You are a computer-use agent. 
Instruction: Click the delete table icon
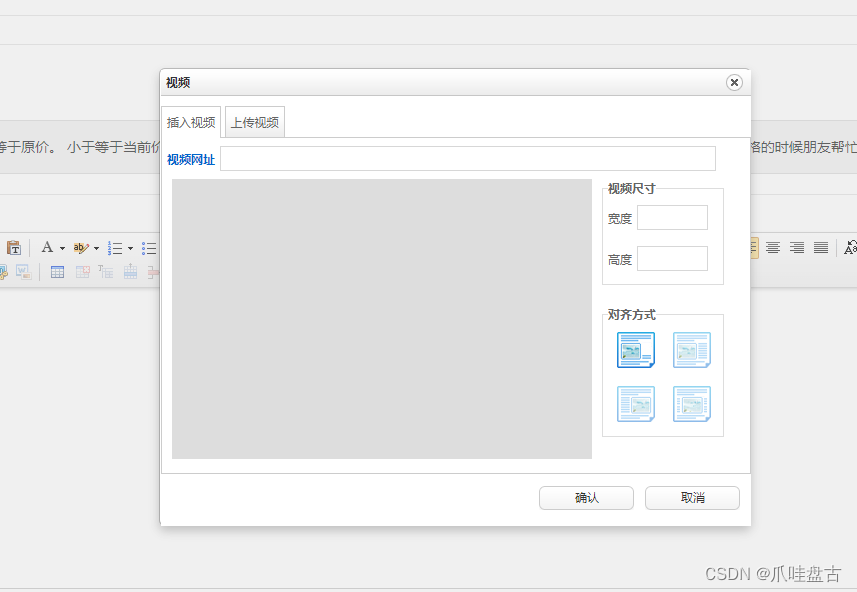83,272
